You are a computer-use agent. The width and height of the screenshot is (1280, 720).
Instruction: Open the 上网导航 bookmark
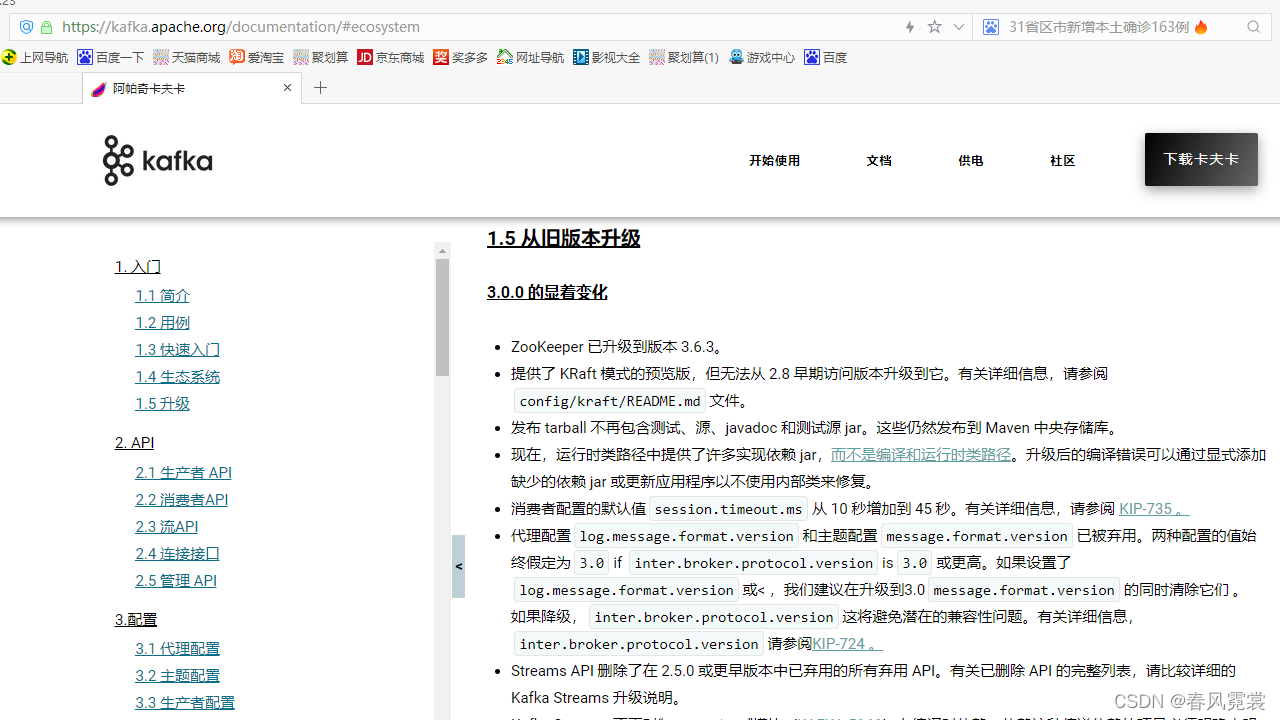pyautogui.click(x=35, y=57)
